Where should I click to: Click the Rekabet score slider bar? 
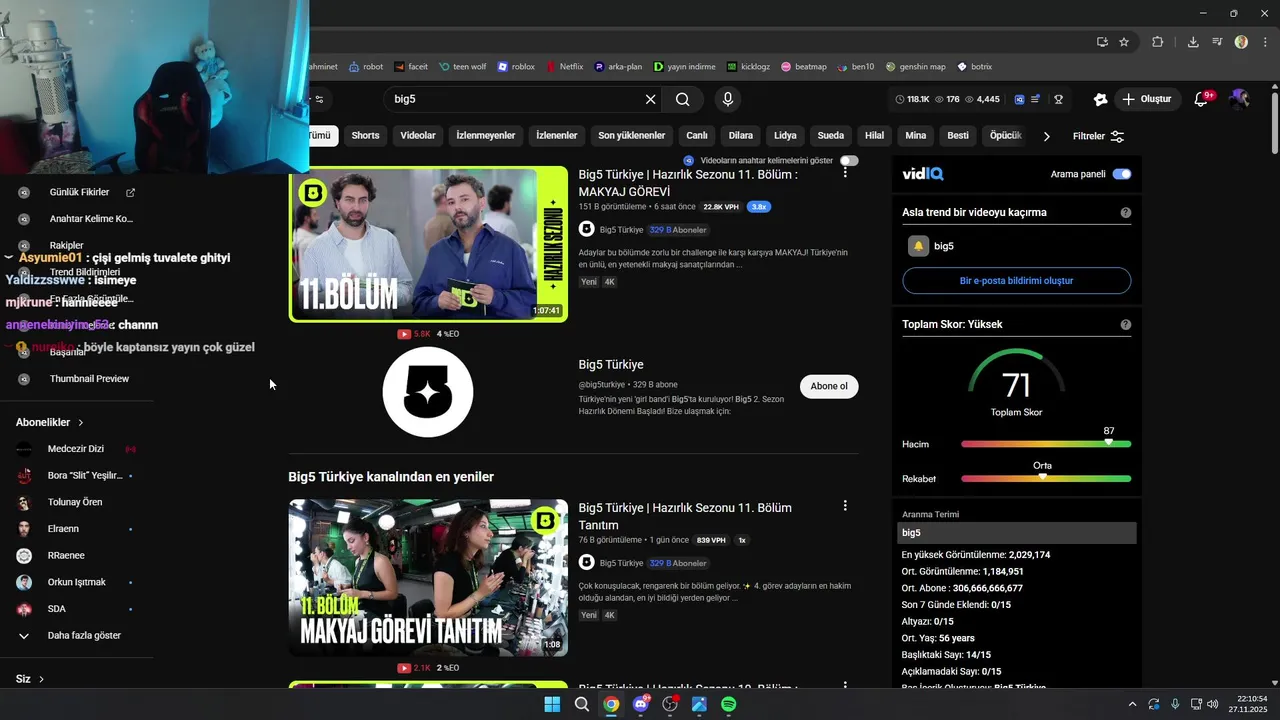(x=1046, y=479)
